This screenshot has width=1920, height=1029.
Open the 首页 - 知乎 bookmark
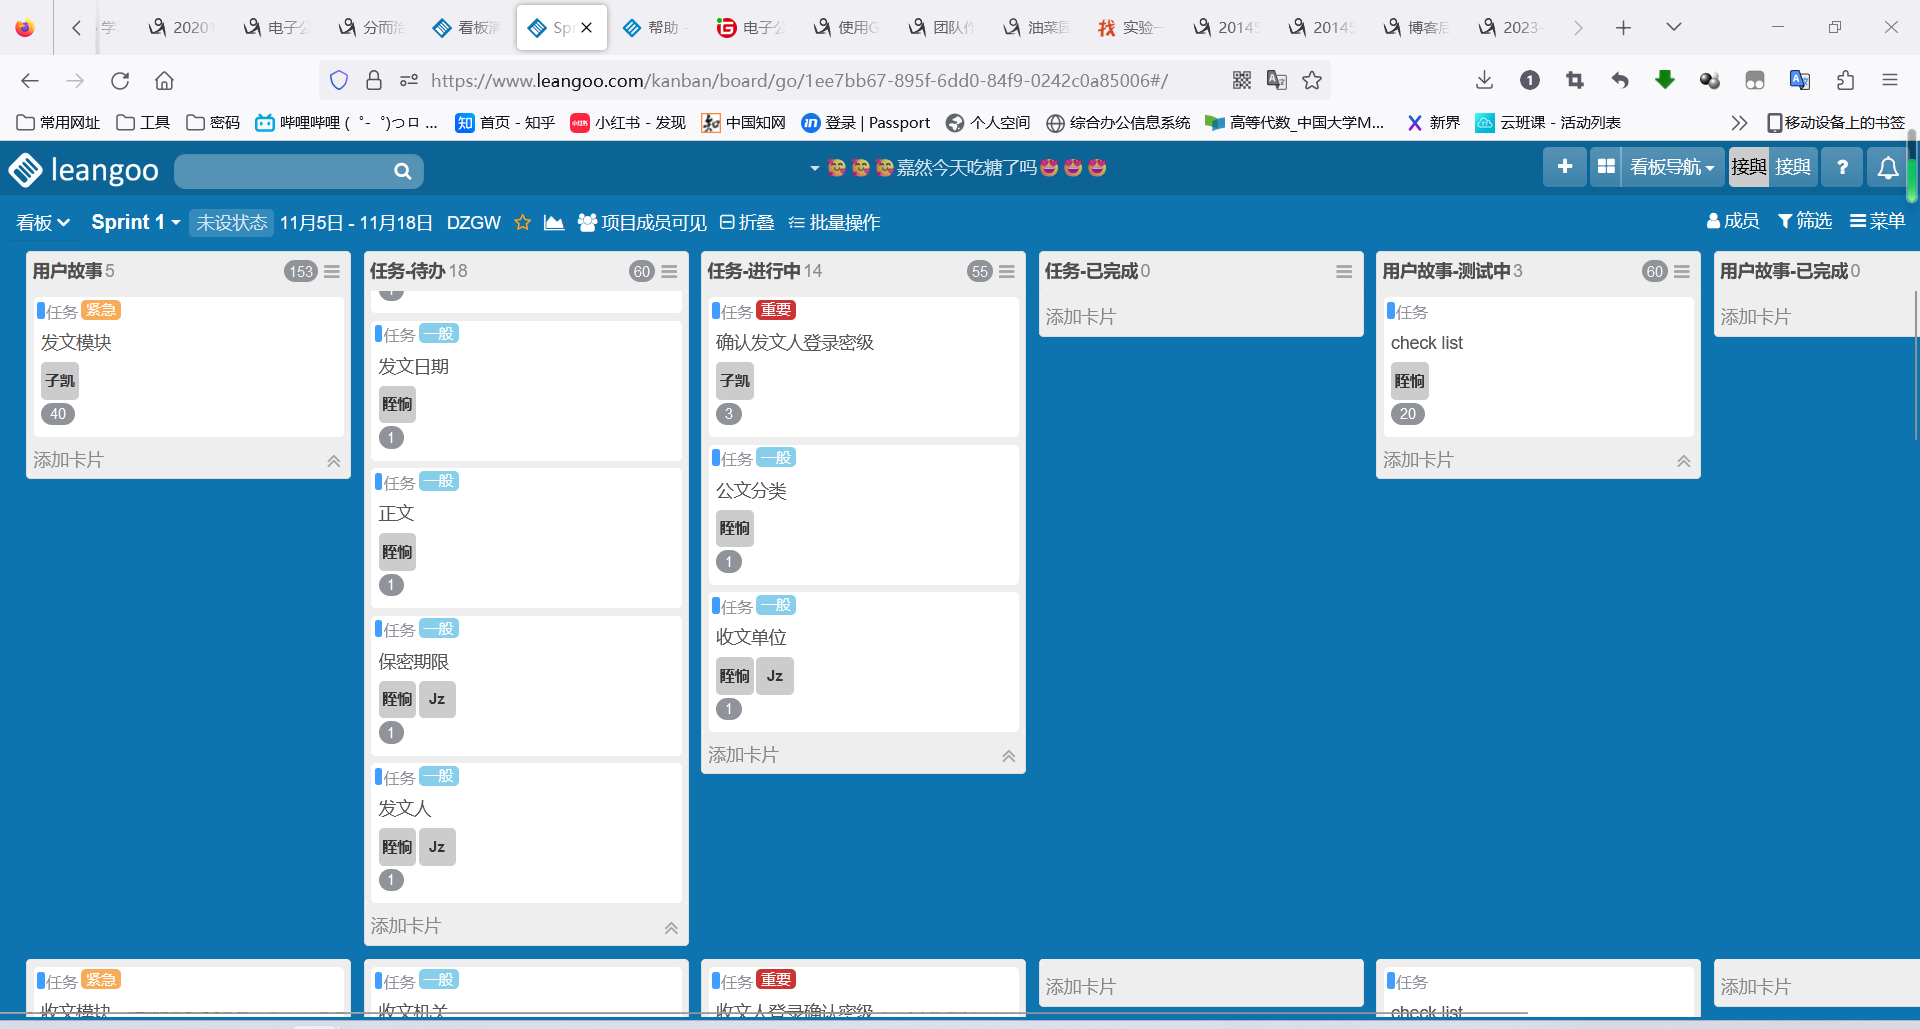coord(505,123)
